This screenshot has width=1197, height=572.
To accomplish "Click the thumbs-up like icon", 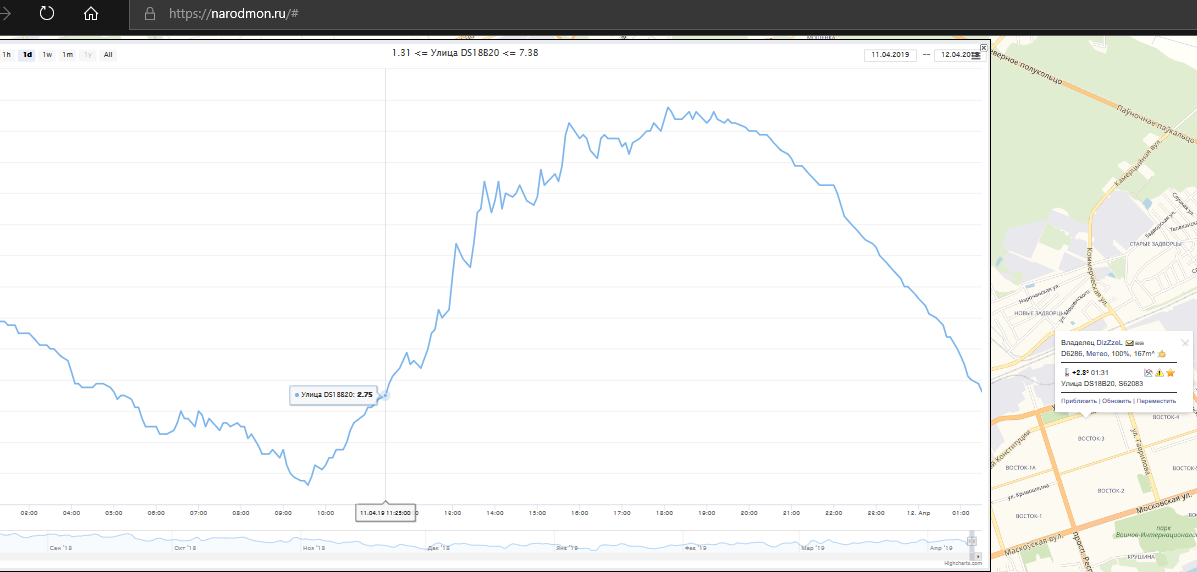I will coord(1162,354).
